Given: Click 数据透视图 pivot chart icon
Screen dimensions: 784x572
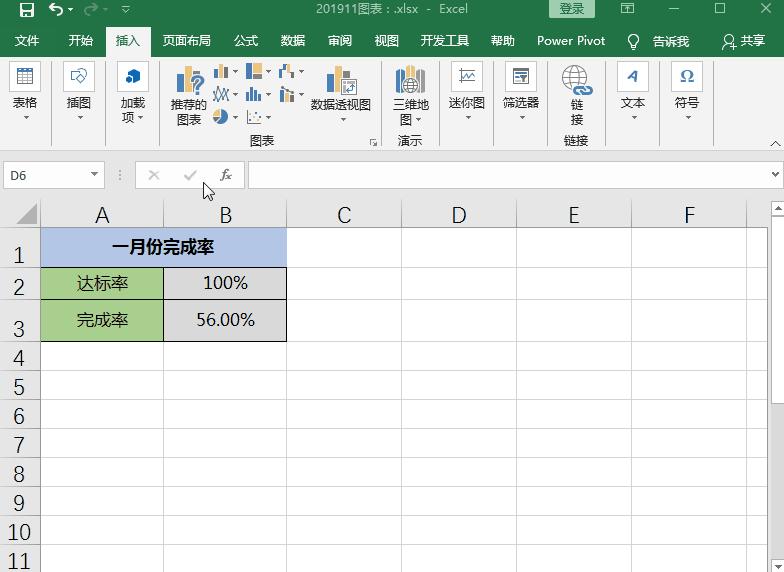Looking at the screenshot, I should [x=341, y=81].
